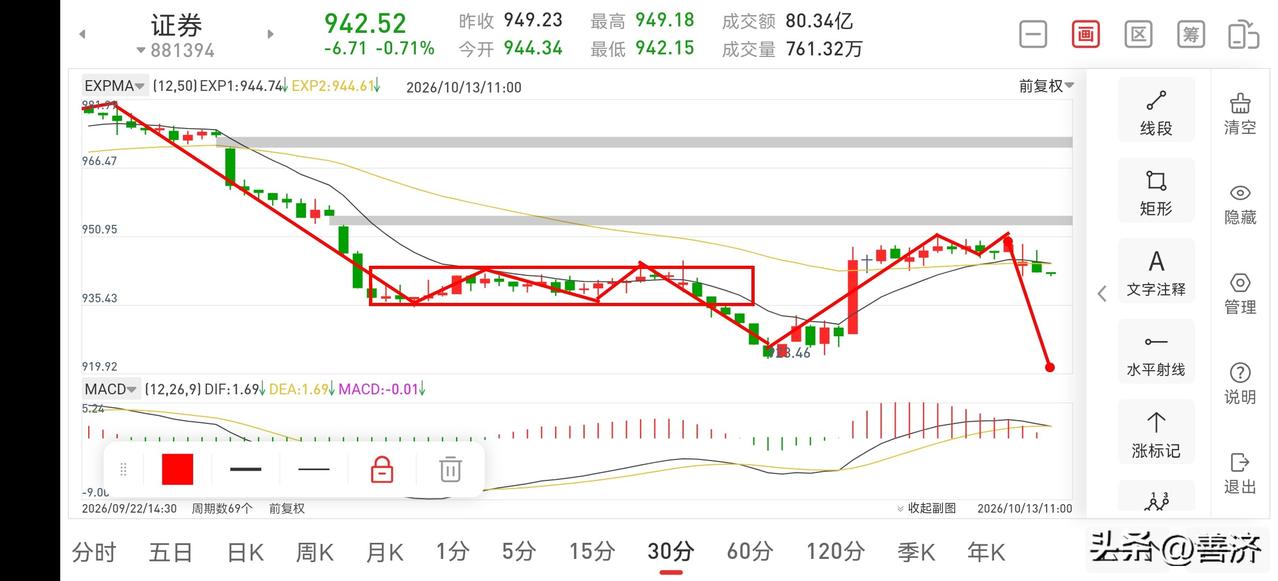Switch to the 15分 period tab
This screenshot has height=581, width=1278.
592,551
